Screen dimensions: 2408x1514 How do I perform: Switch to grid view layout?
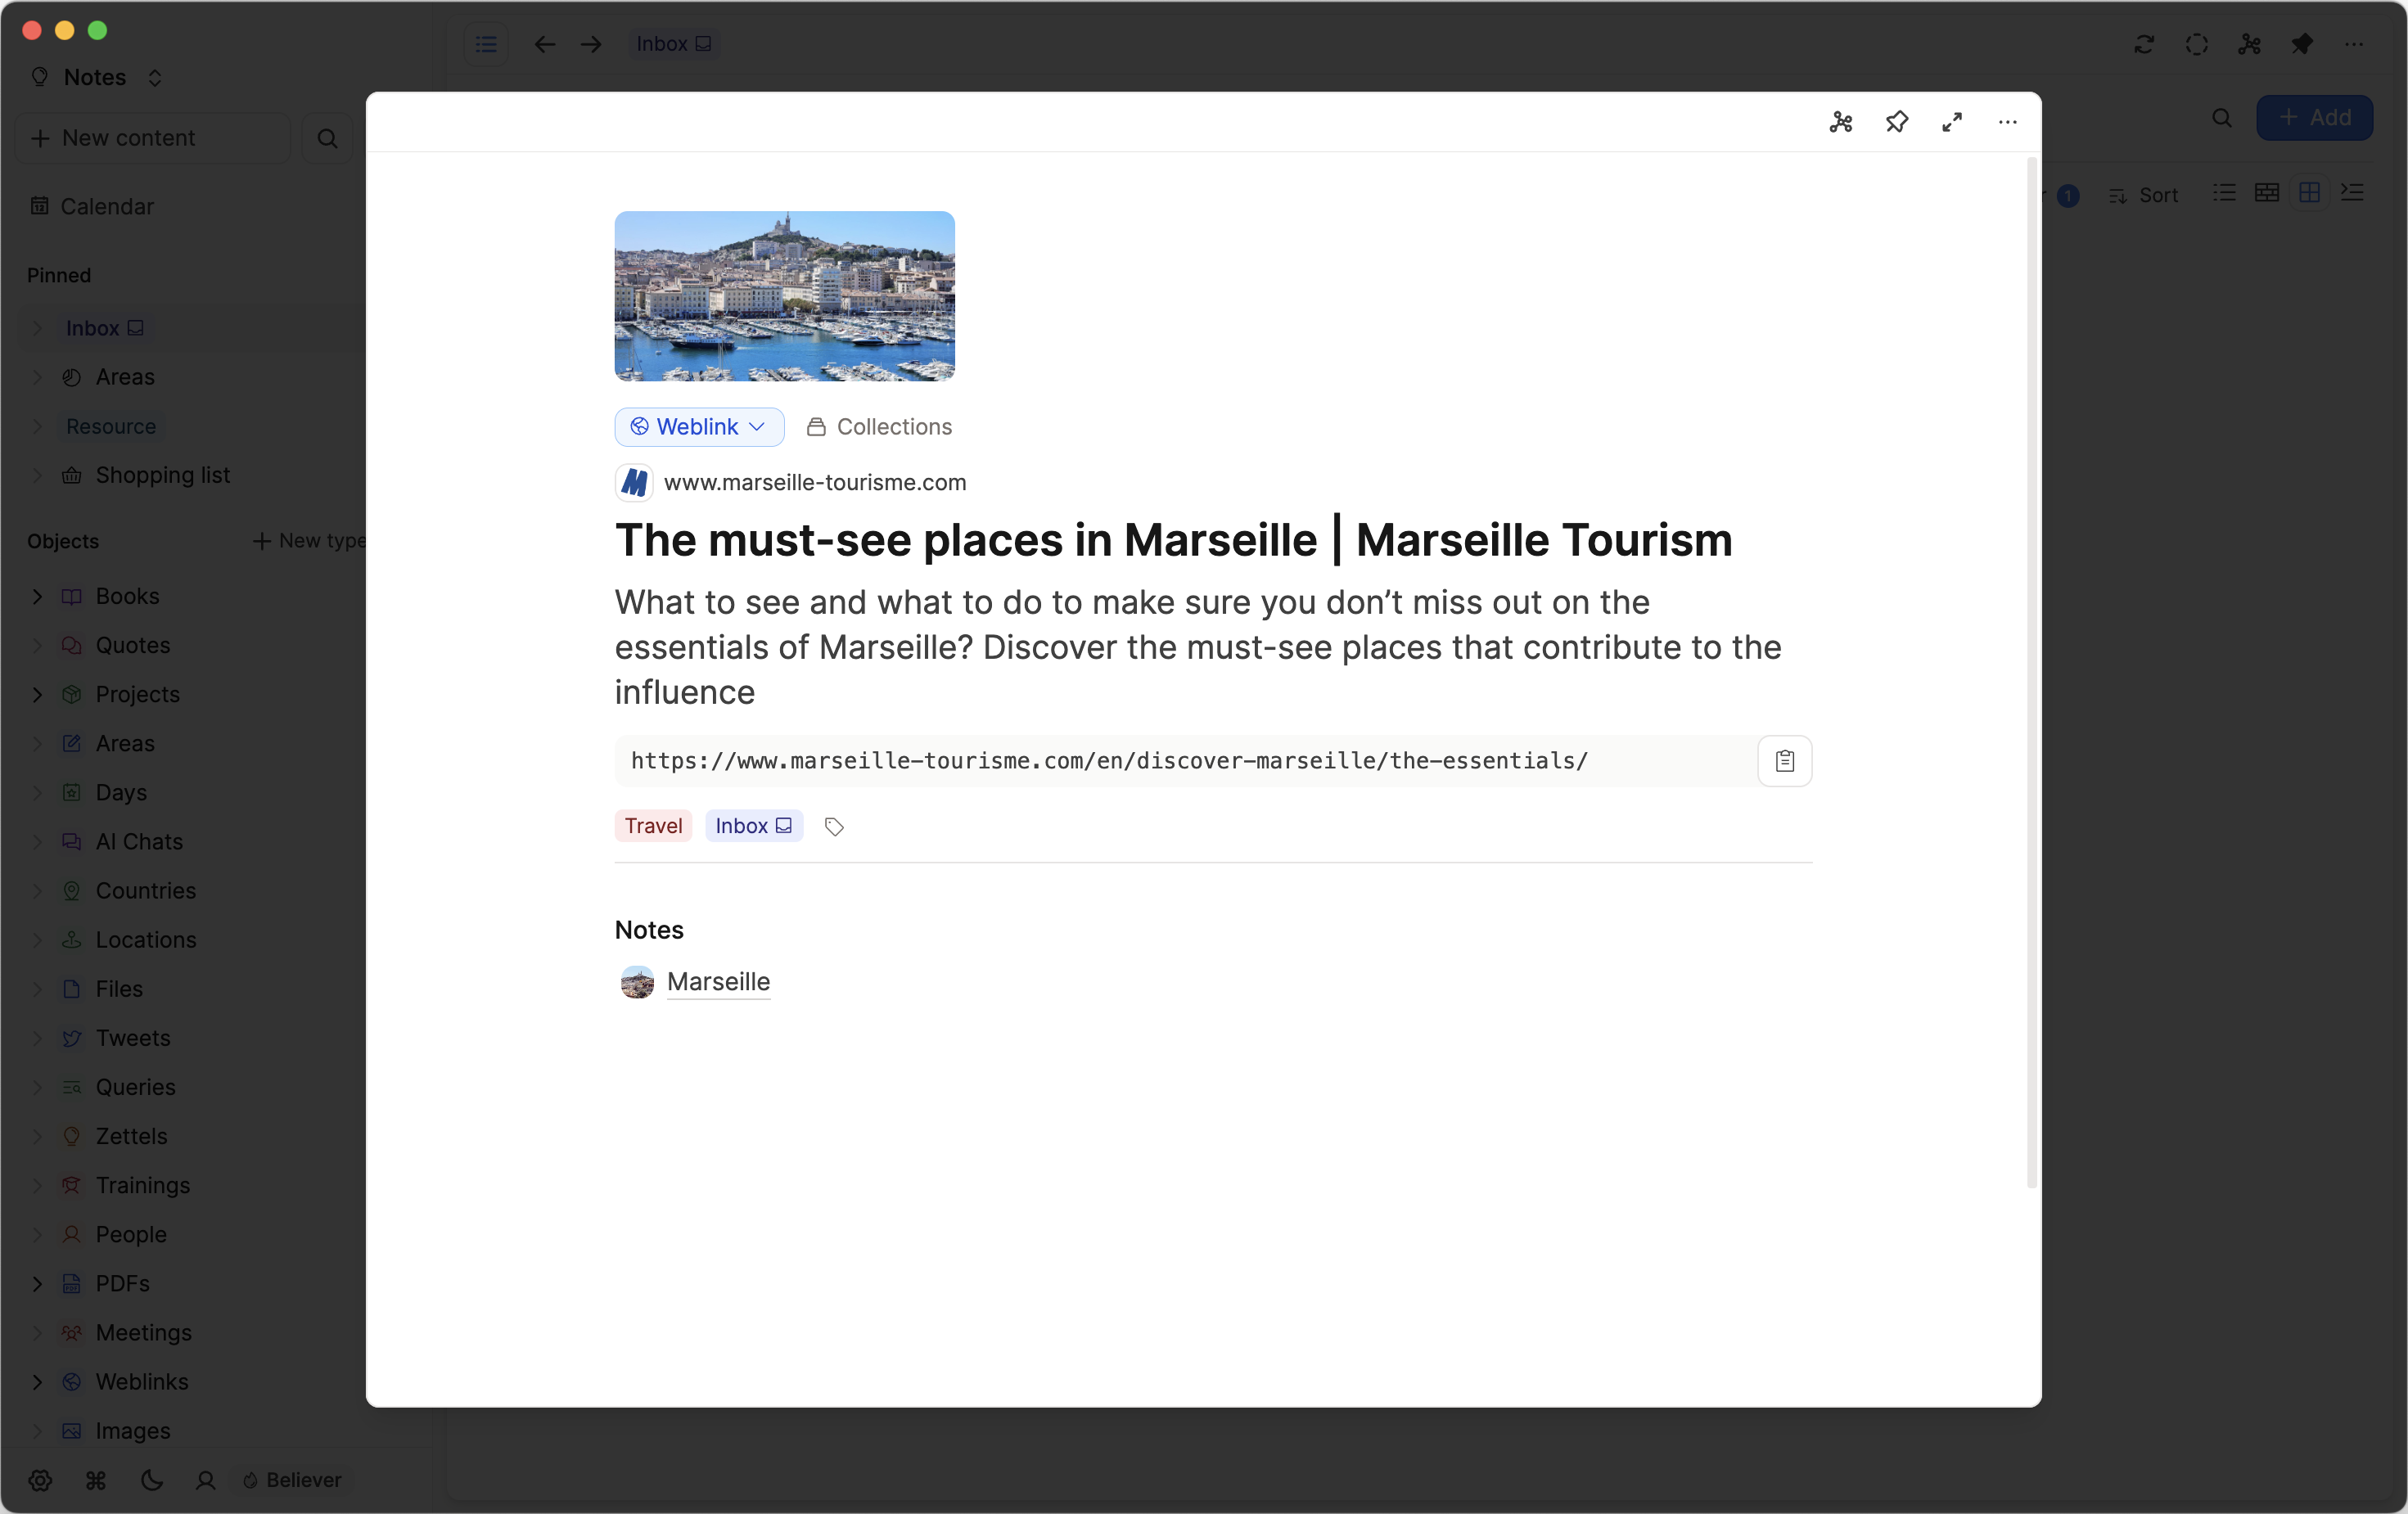tap(2309, 192)
